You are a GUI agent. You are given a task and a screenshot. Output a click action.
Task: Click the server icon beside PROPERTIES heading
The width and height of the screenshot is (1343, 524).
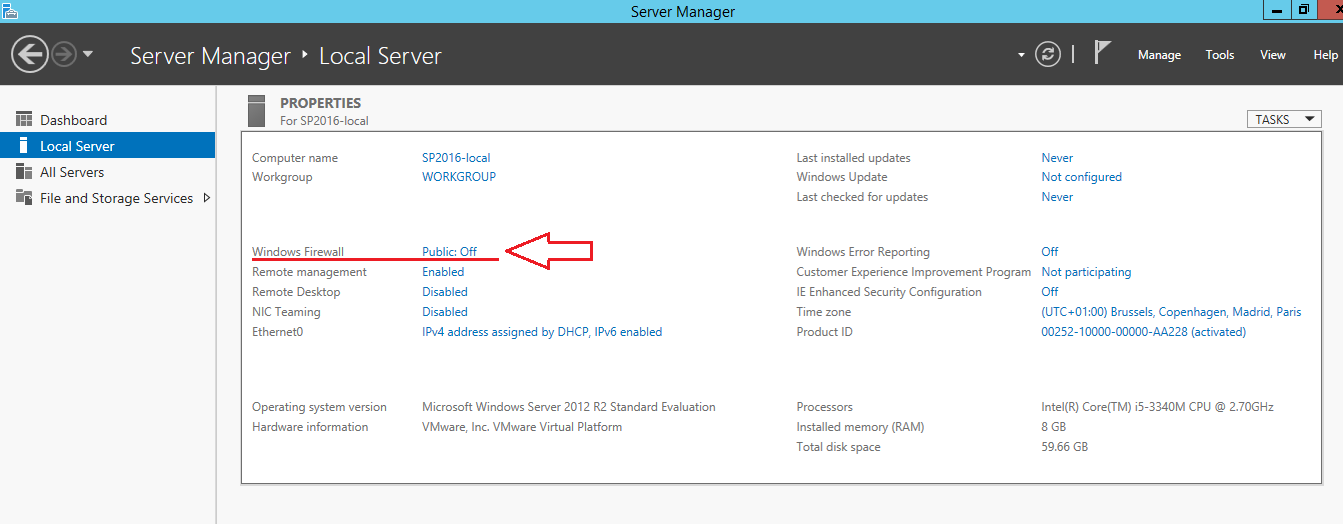pos(257,111)
